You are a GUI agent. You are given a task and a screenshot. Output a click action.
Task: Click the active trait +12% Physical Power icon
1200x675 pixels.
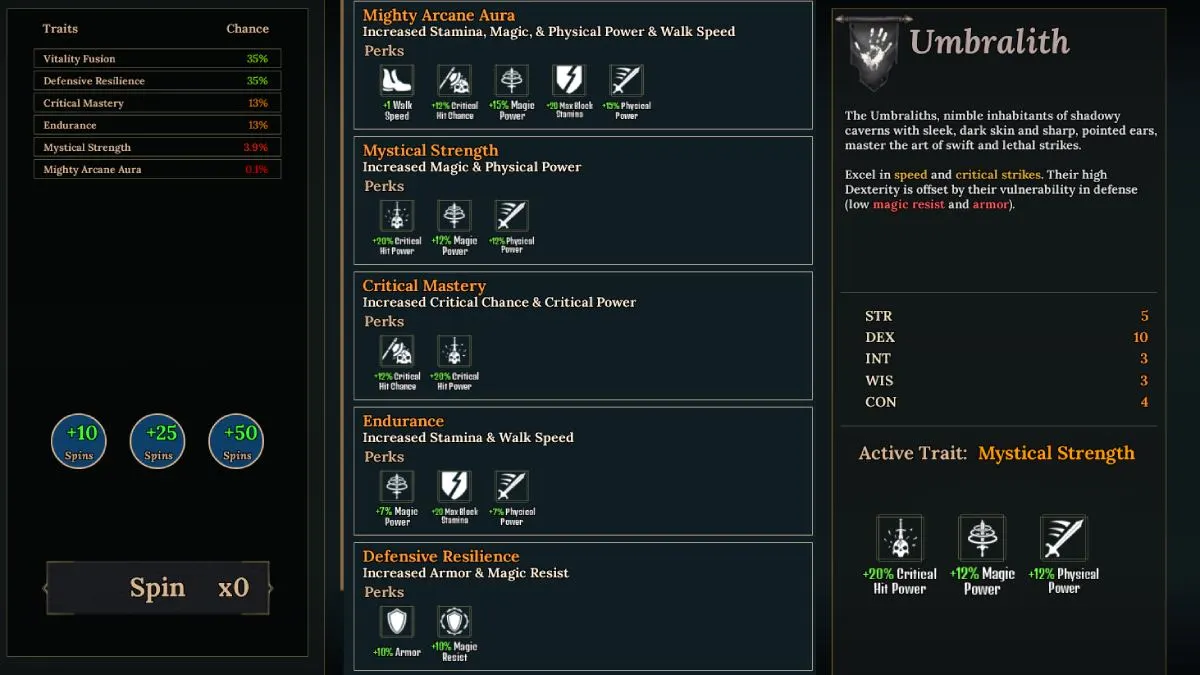1064,539
